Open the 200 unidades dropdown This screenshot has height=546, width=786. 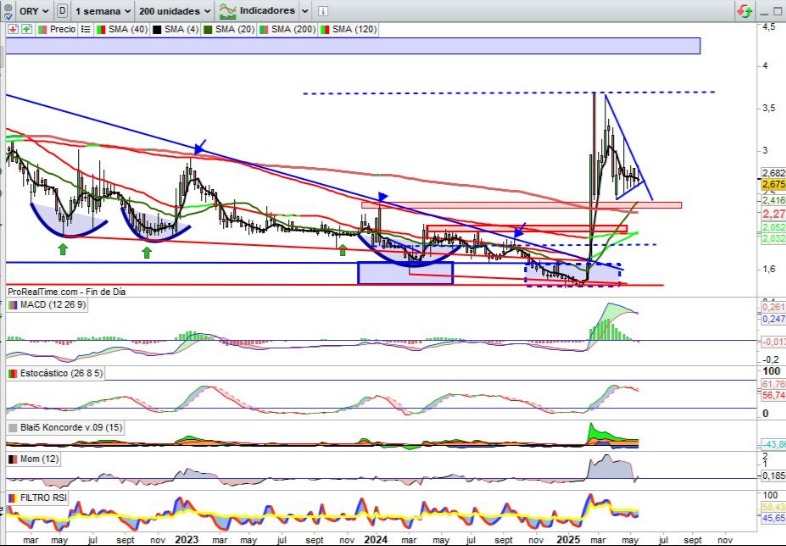click(174, 11)
